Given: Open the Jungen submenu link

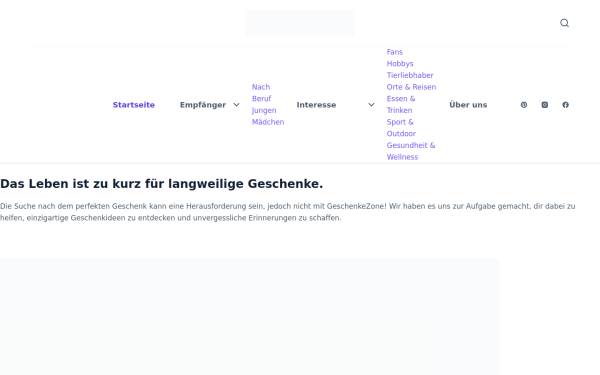Looking at the screenshot, I should tap(264, 110).
